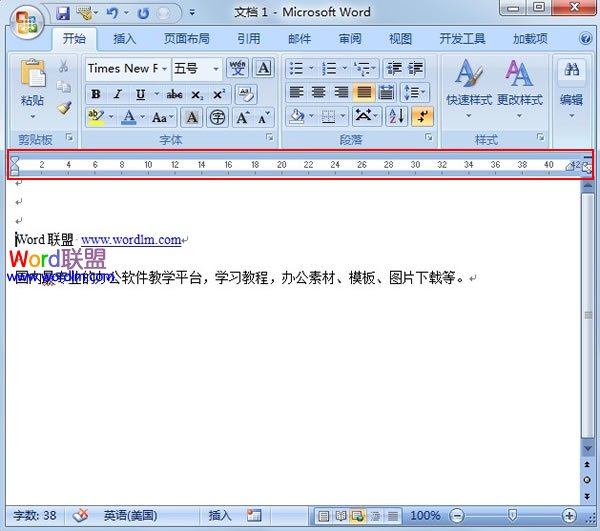600x531 pixels.
Task: Expand the borders dropdown arrow
Action: coord(343,116)
